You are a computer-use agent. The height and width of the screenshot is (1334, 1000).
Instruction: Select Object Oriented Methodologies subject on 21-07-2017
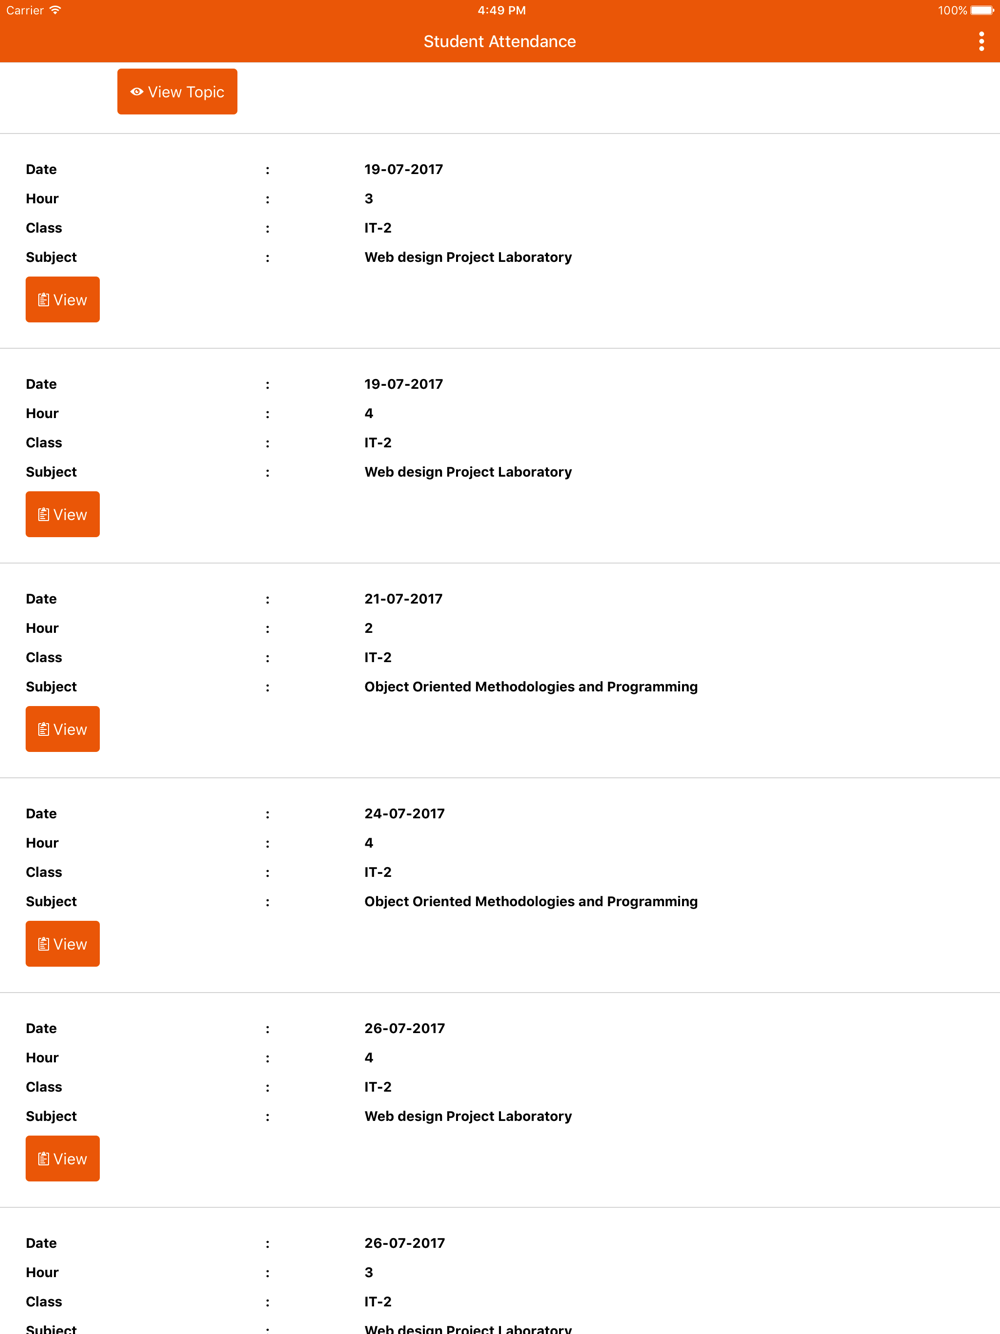[x=531, y=687]
